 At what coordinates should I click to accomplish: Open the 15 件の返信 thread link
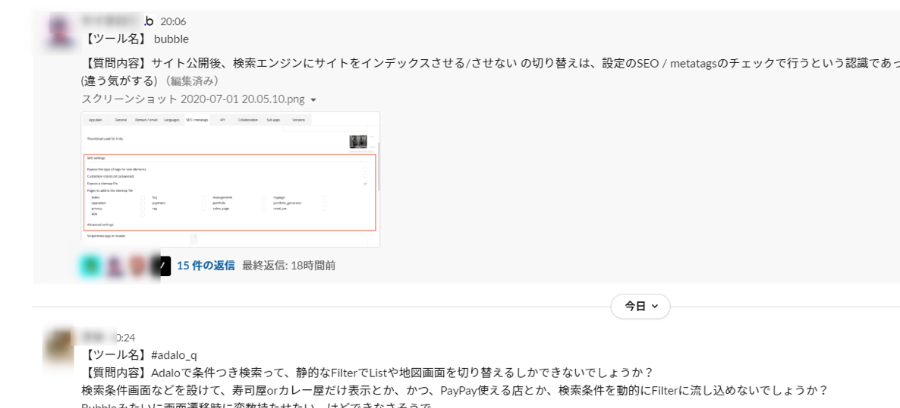[205, 265]
